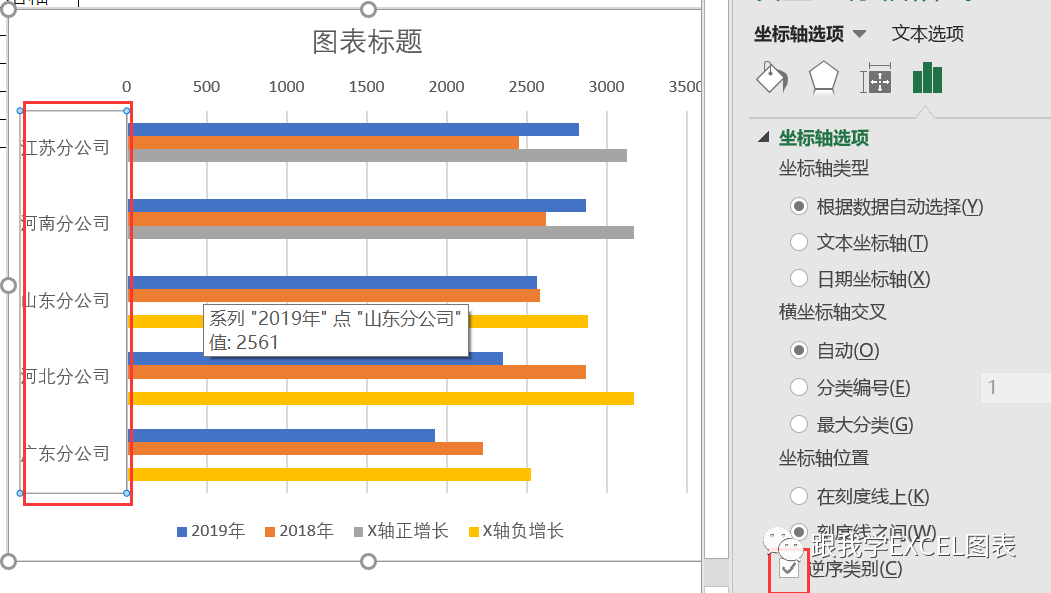
Task: Select the green Axis Options chart icon
Action: [926, 77]
